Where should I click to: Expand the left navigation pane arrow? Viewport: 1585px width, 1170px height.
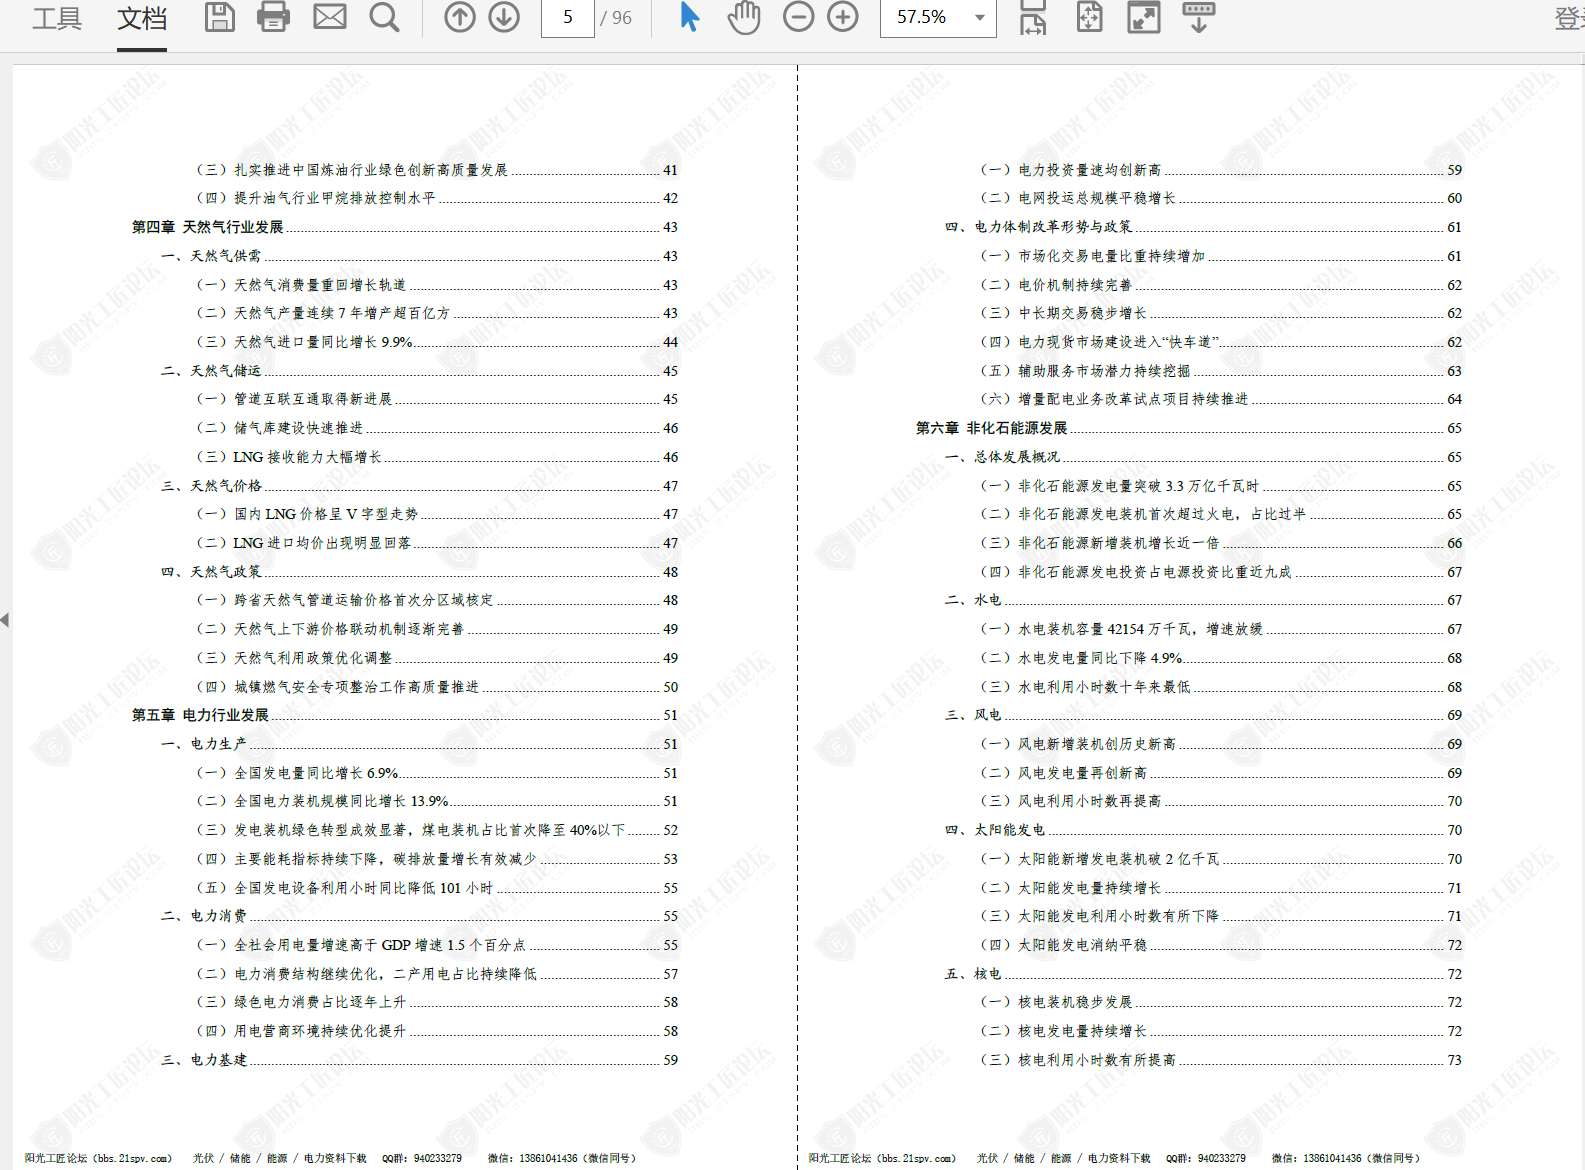5,620
